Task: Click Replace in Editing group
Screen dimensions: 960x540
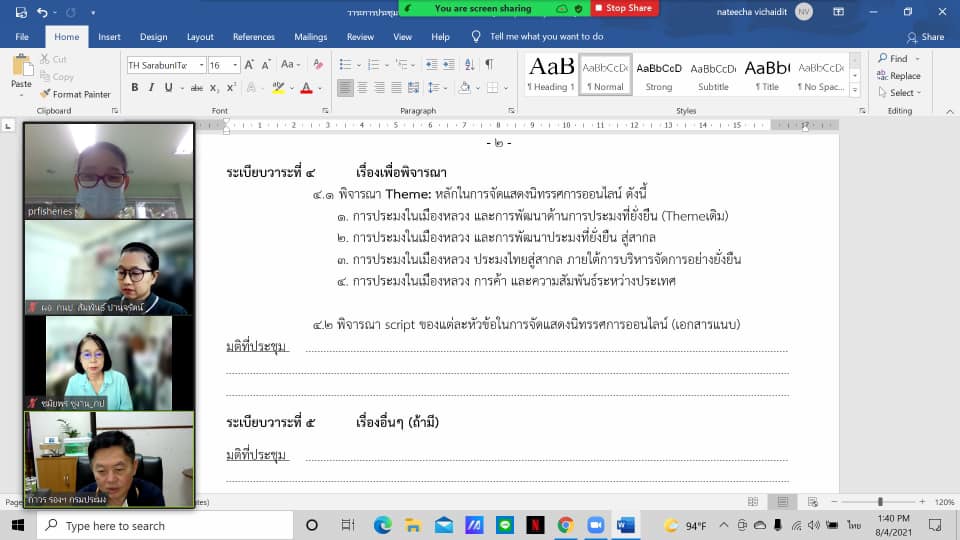Action: click(x=899, y=75)
